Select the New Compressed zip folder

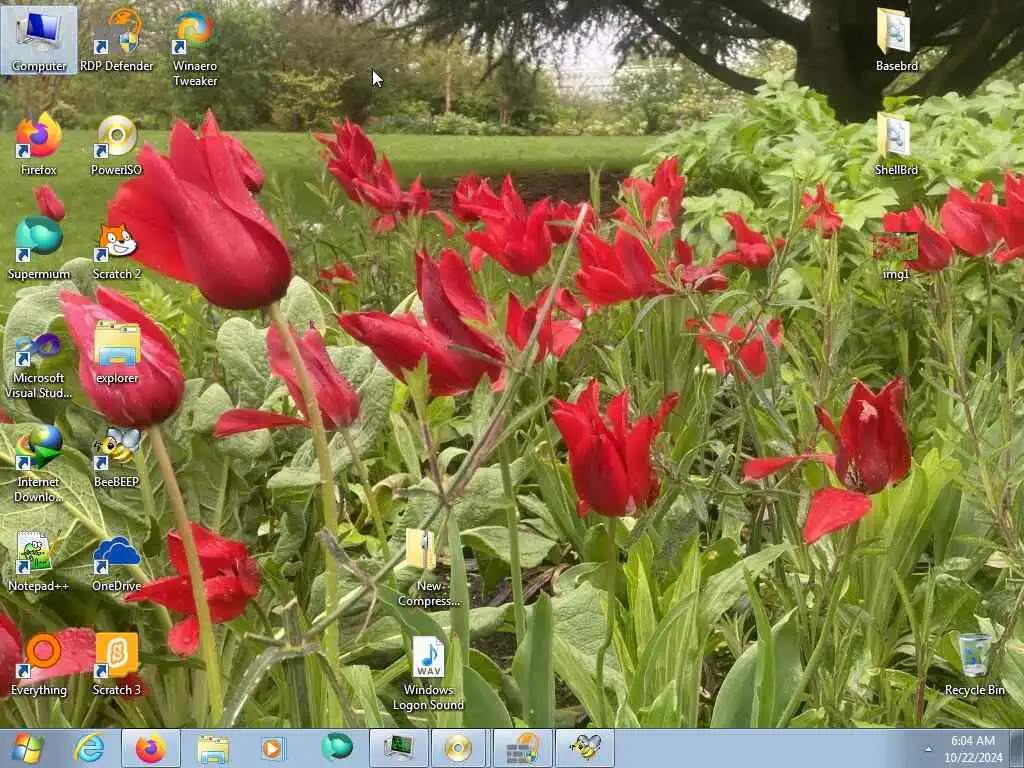tap(428, 567)
